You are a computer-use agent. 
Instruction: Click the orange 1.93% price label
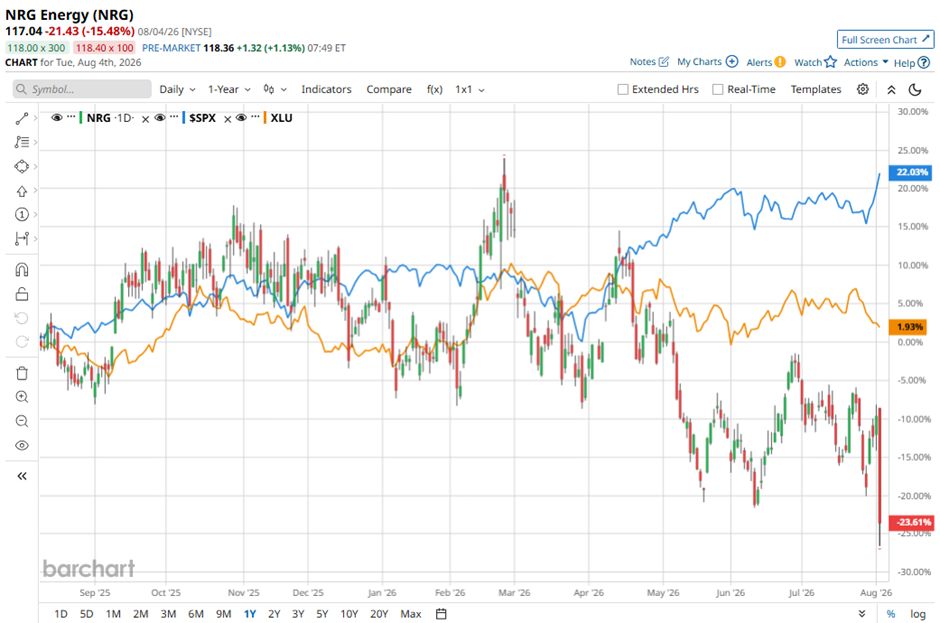[909, 327]
